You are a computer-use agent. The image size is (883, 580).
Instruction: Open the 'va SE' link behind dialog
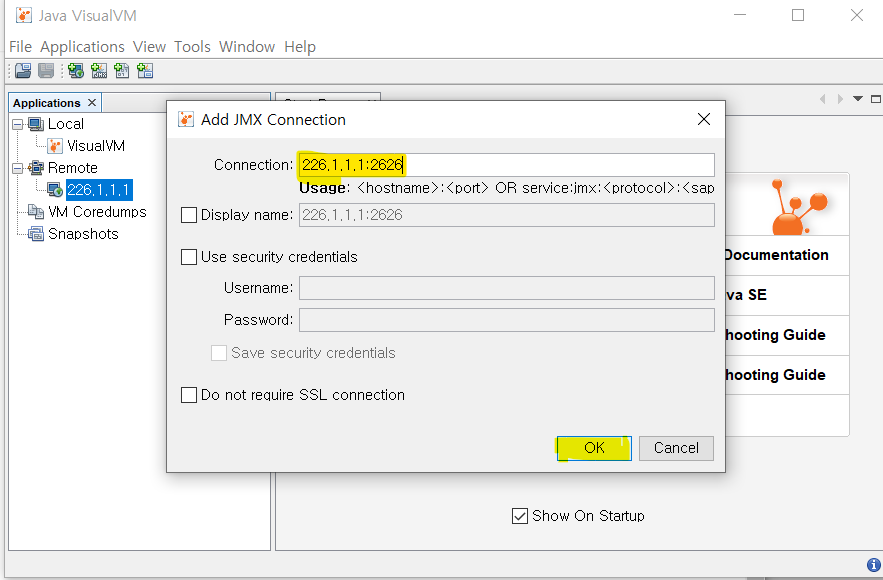point(746,295)
